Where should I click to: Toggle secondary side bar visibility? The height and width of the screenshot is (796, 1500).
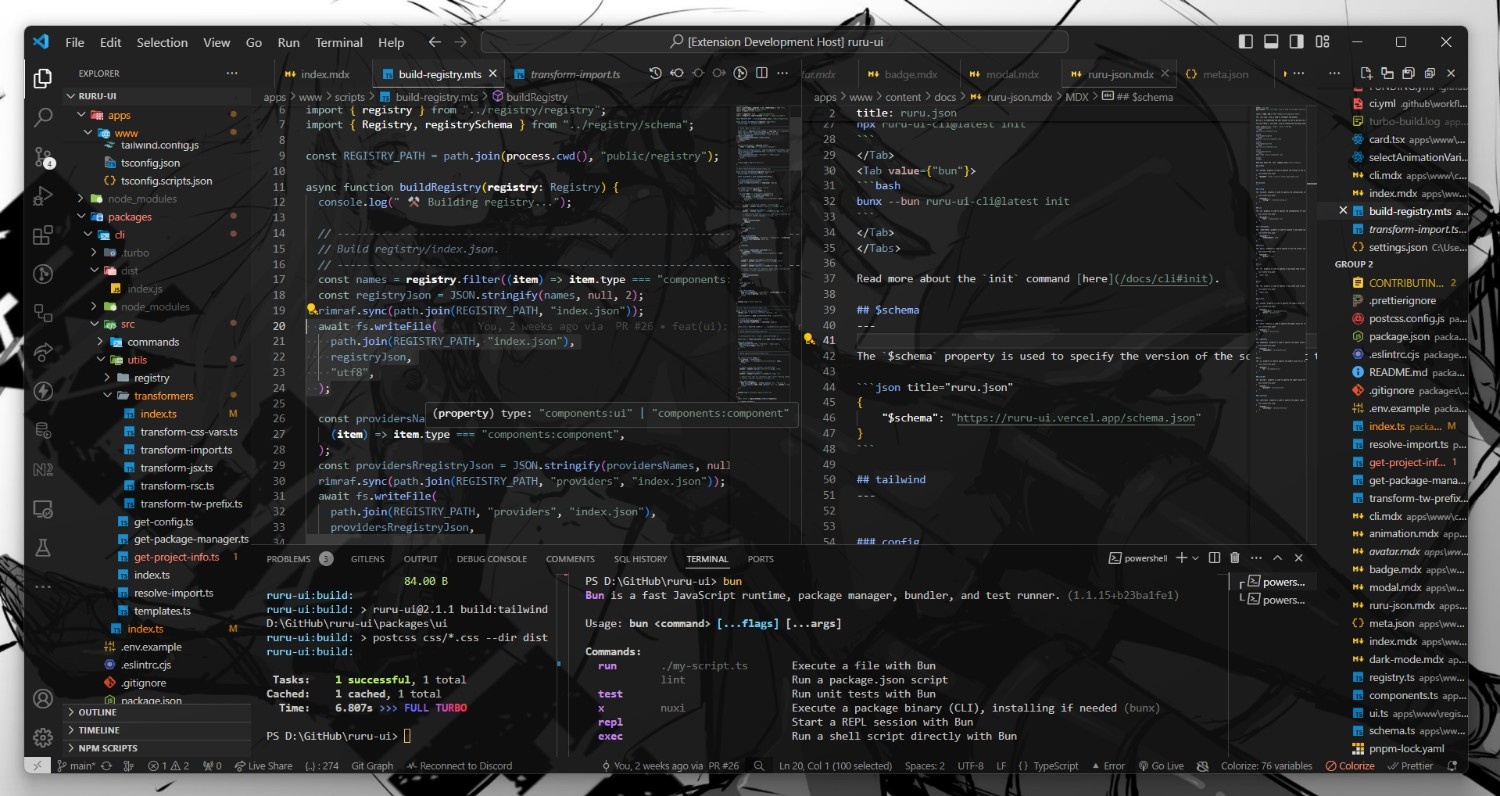1297,42
